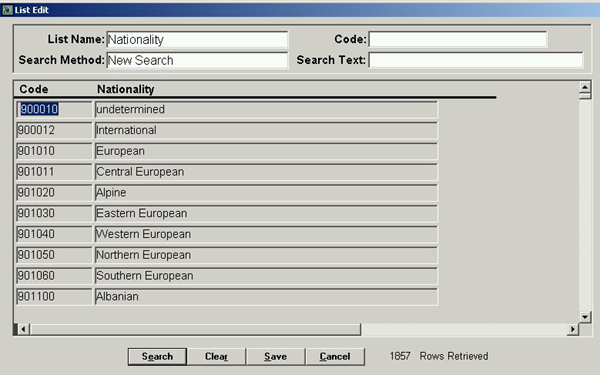Viewport: 600px width, 375px height.
Task: Click the vertical scrollbar down arrow
Action: (585, 317)
